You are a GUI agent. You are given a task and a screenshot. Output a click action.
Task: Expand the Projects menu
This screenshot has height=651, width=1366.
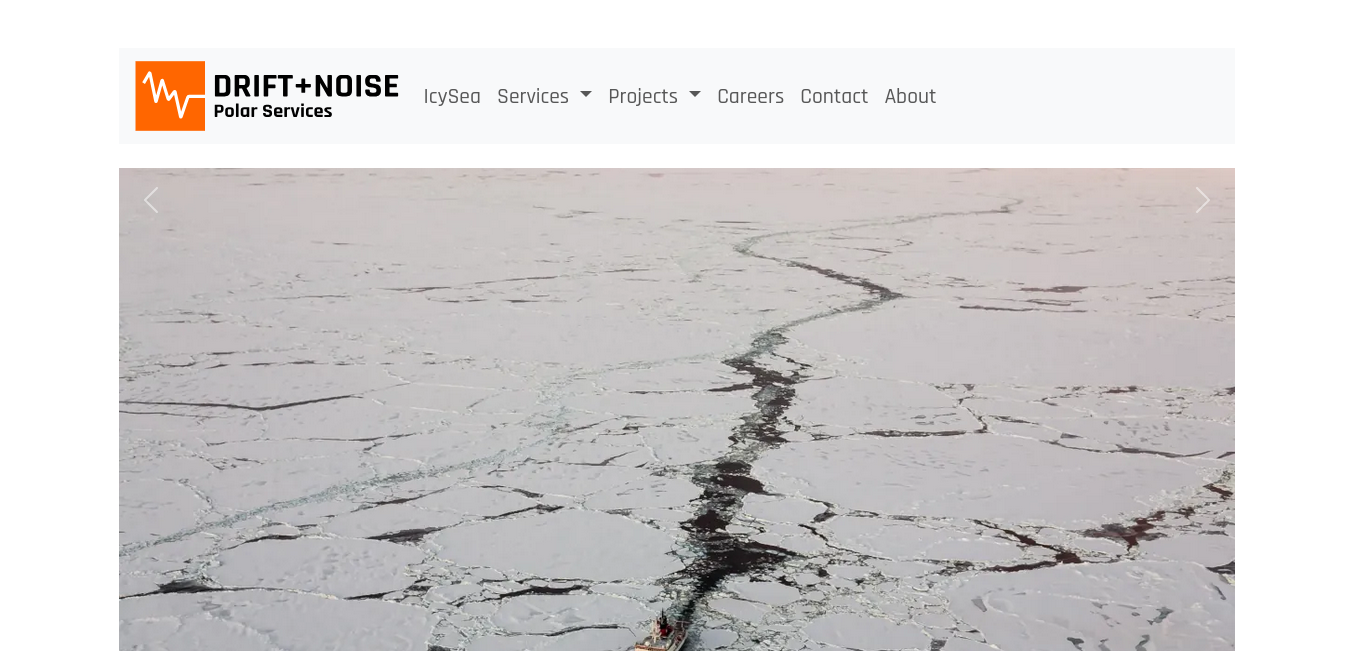(654, 96)
